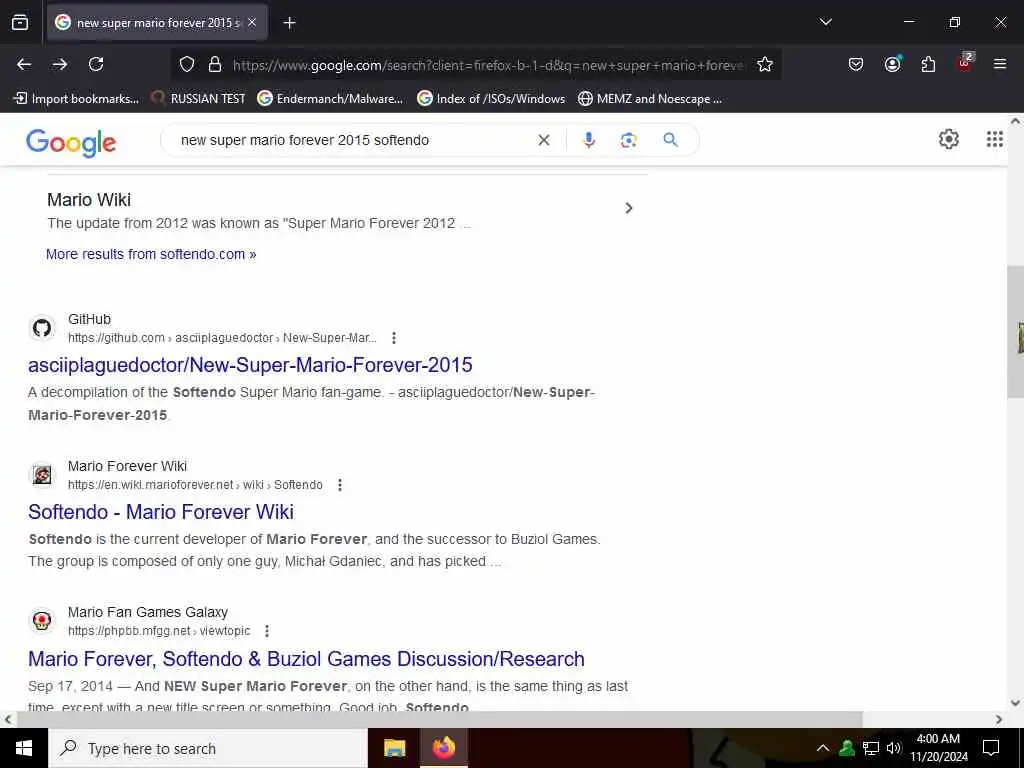Click scroll down arrow on vertical scrollbar
The image size is (1024, 768).
pos(1016,703)
